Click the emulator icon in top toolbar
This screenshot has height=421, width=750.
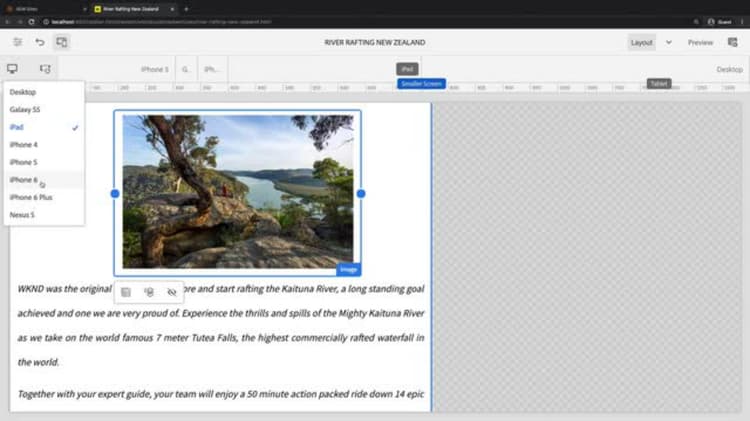pyautogui.click(x=62, y=42)
